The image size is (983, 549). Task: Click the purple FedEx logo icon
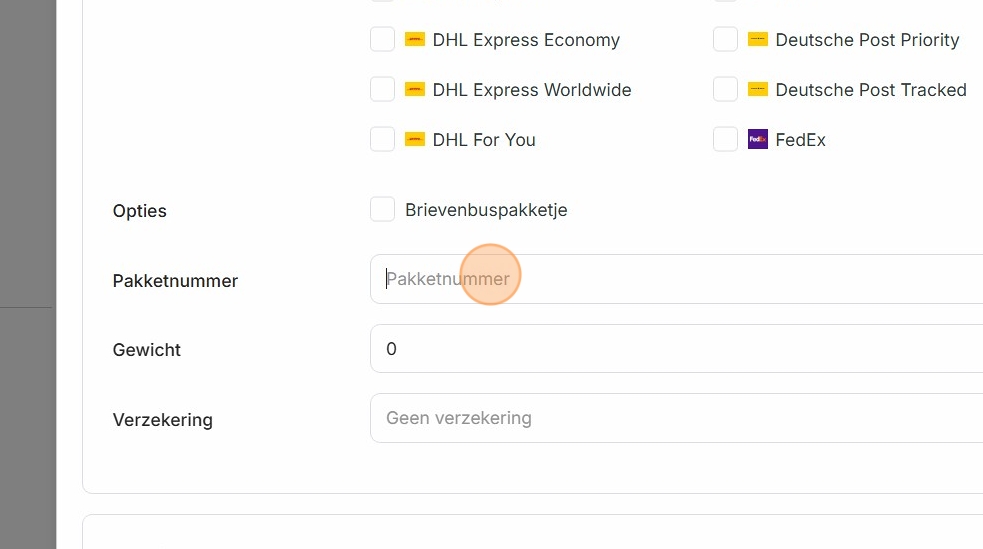click(758, 140)
